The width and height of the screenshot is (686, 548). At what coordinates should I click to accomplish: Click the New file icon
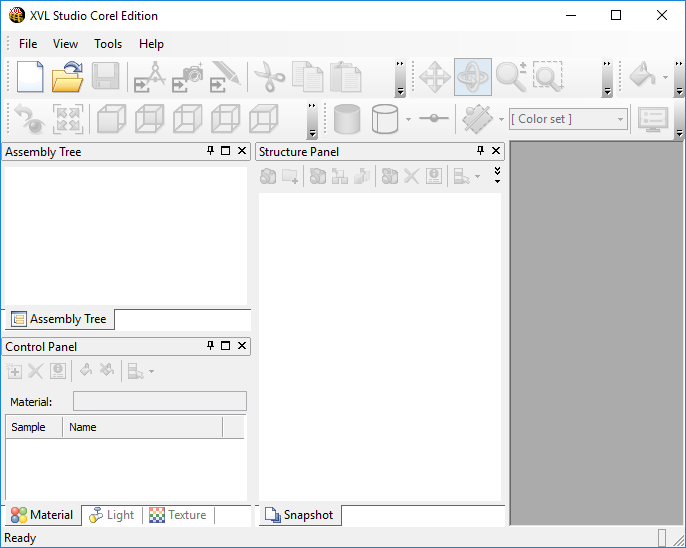pyautogui.click(x=31, y=77)
